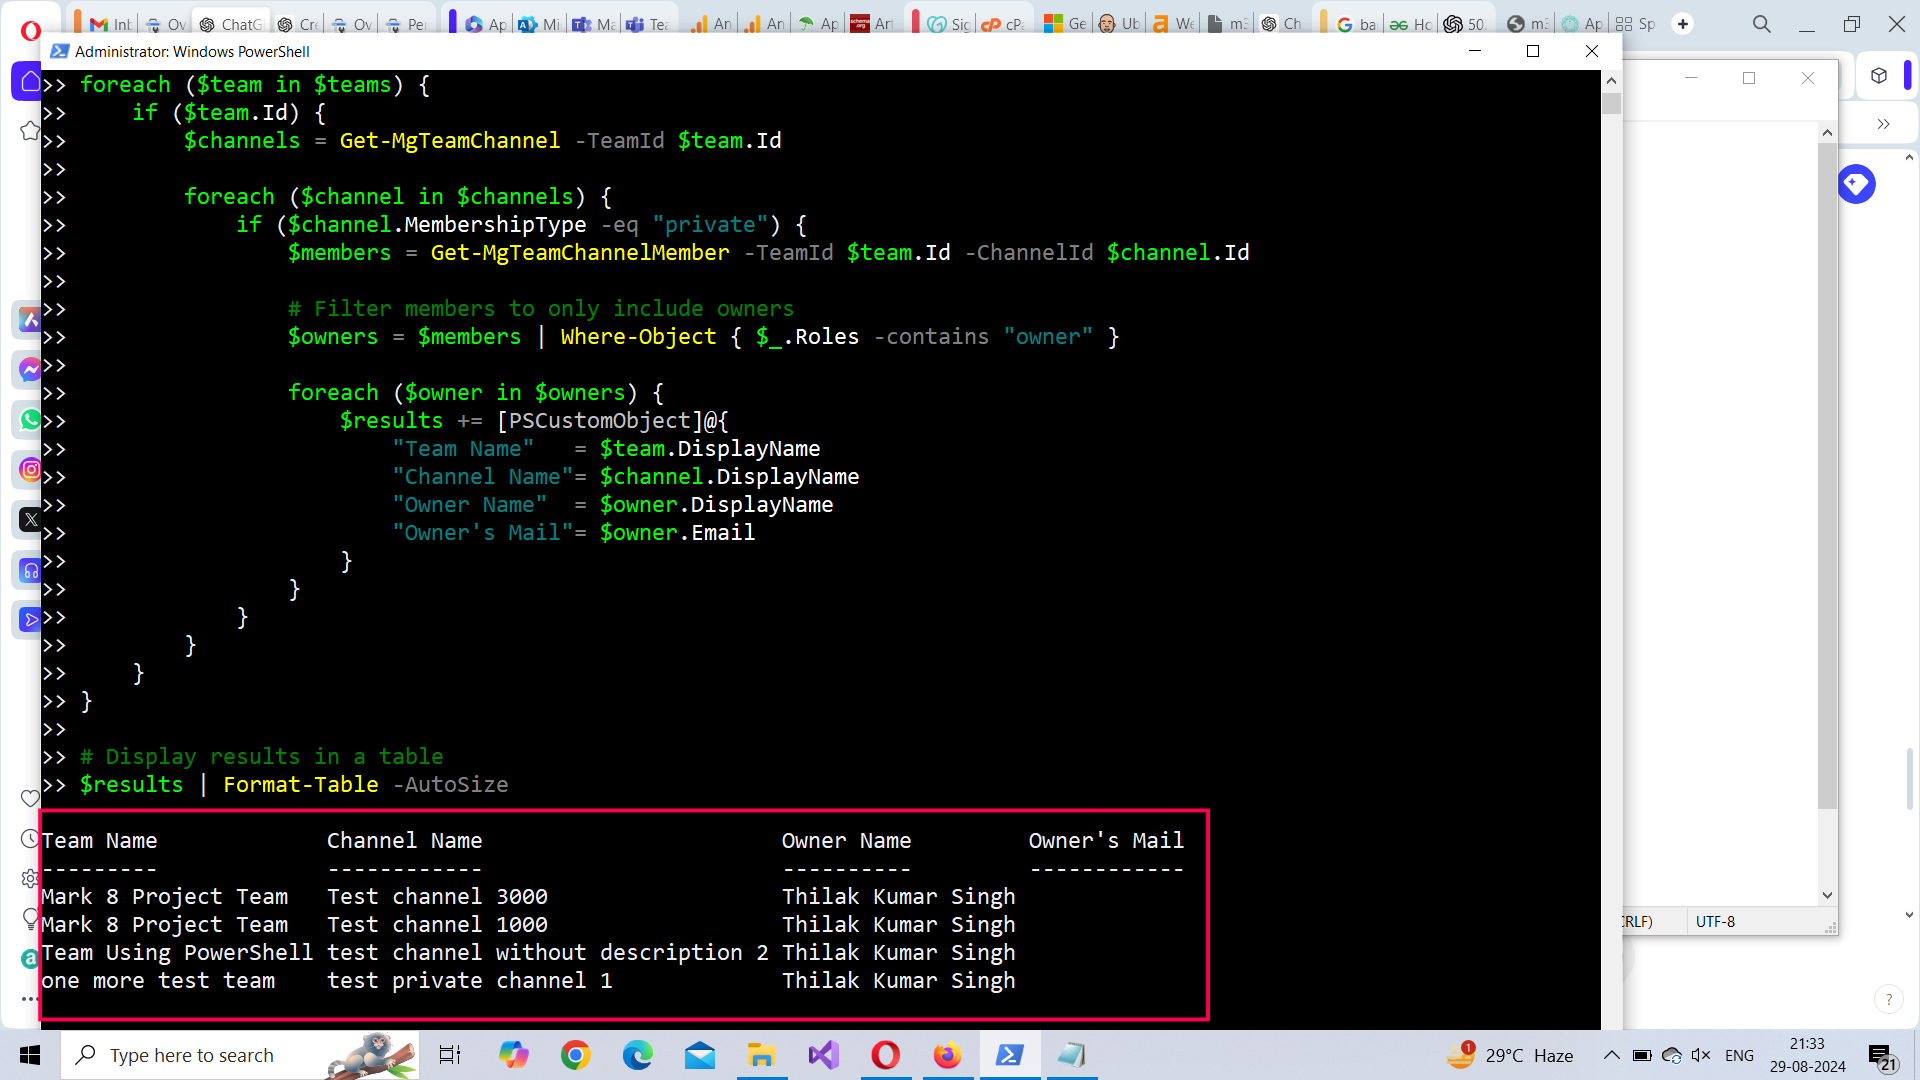Open Visual Studio from taskbar
Screen dimensions: 1920x1080
click(x=823, y=1055)
